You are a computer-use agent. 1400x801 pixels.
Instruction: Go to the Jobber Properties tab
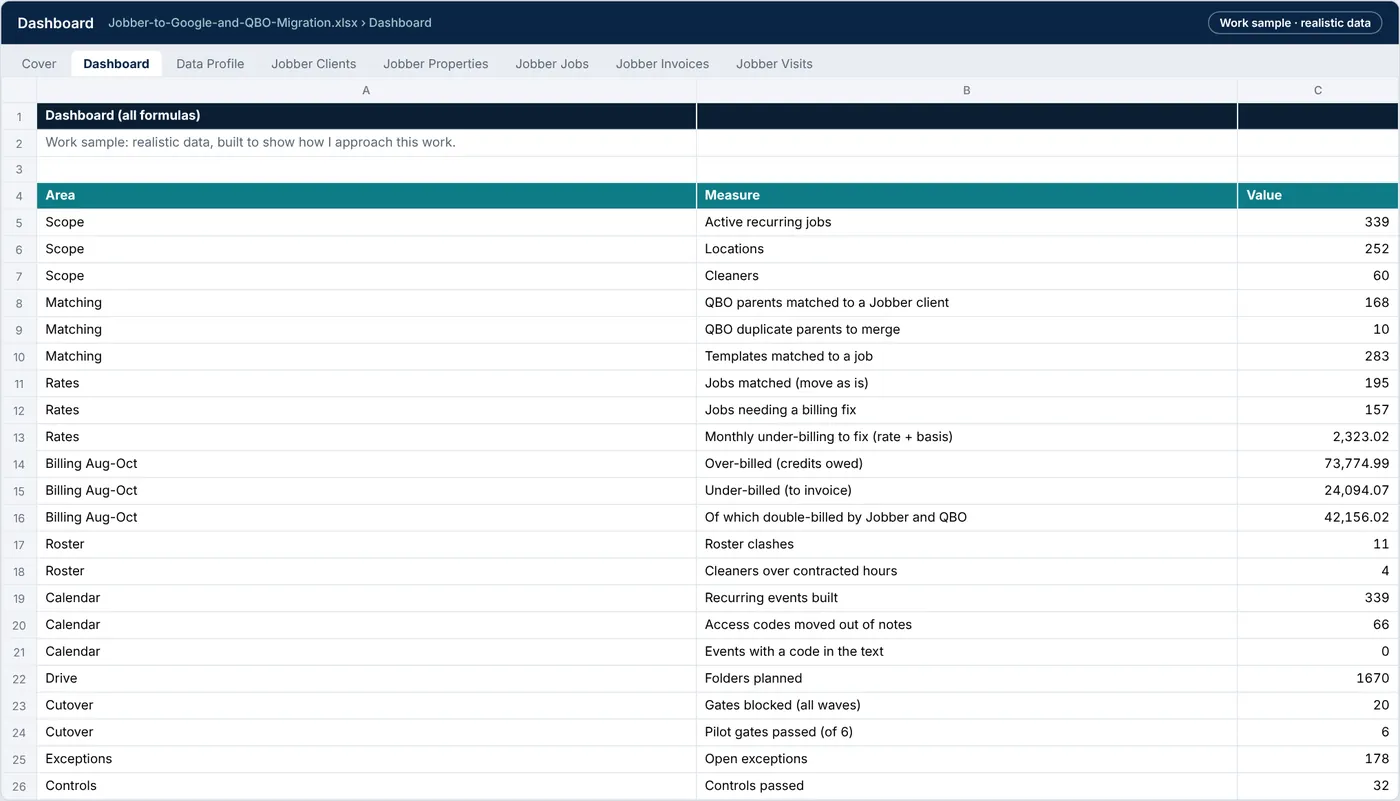pos(436,64)
